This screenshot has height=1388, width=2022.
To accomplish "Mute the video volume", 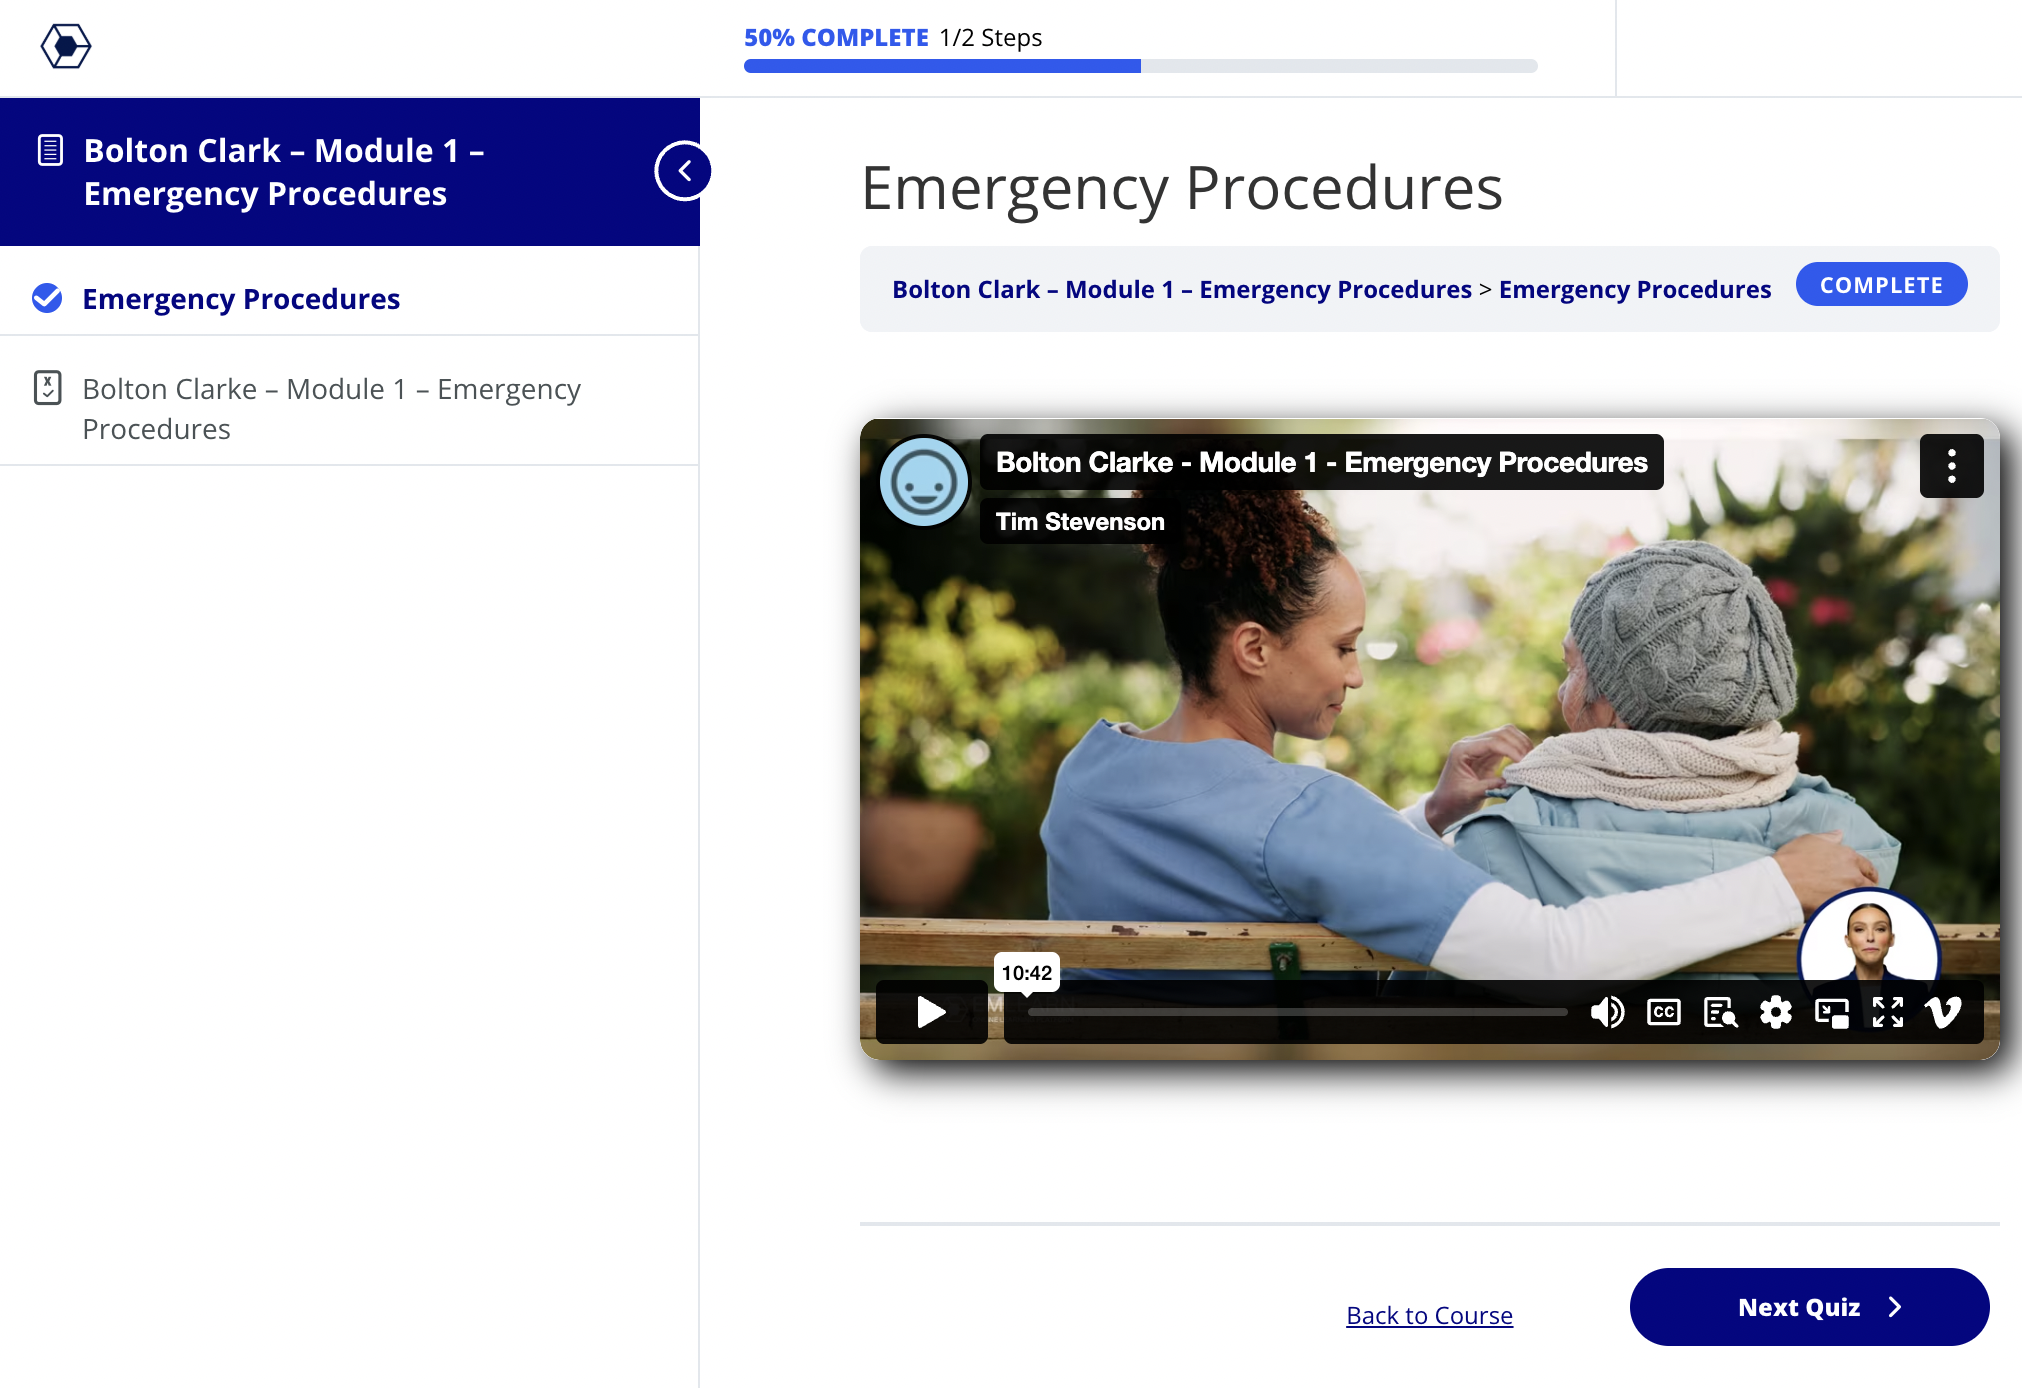I will click(1607, 1012).
